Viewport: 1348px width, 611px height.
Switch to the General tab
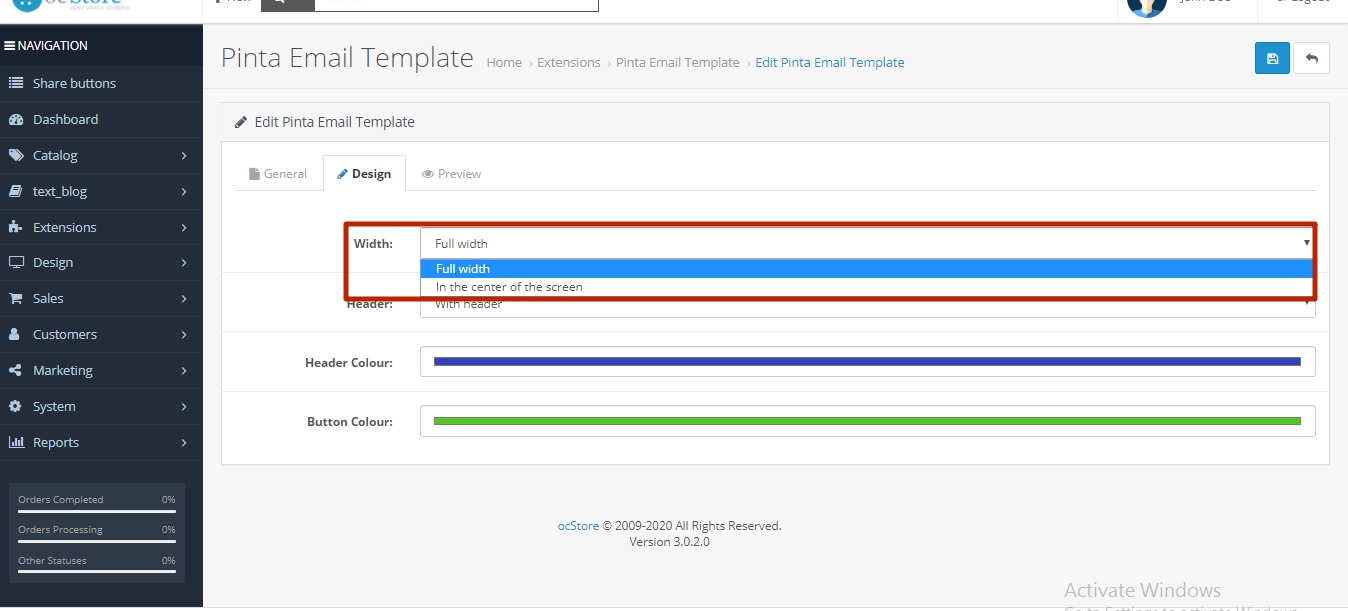pyautogui.click(x=278, y=174)
